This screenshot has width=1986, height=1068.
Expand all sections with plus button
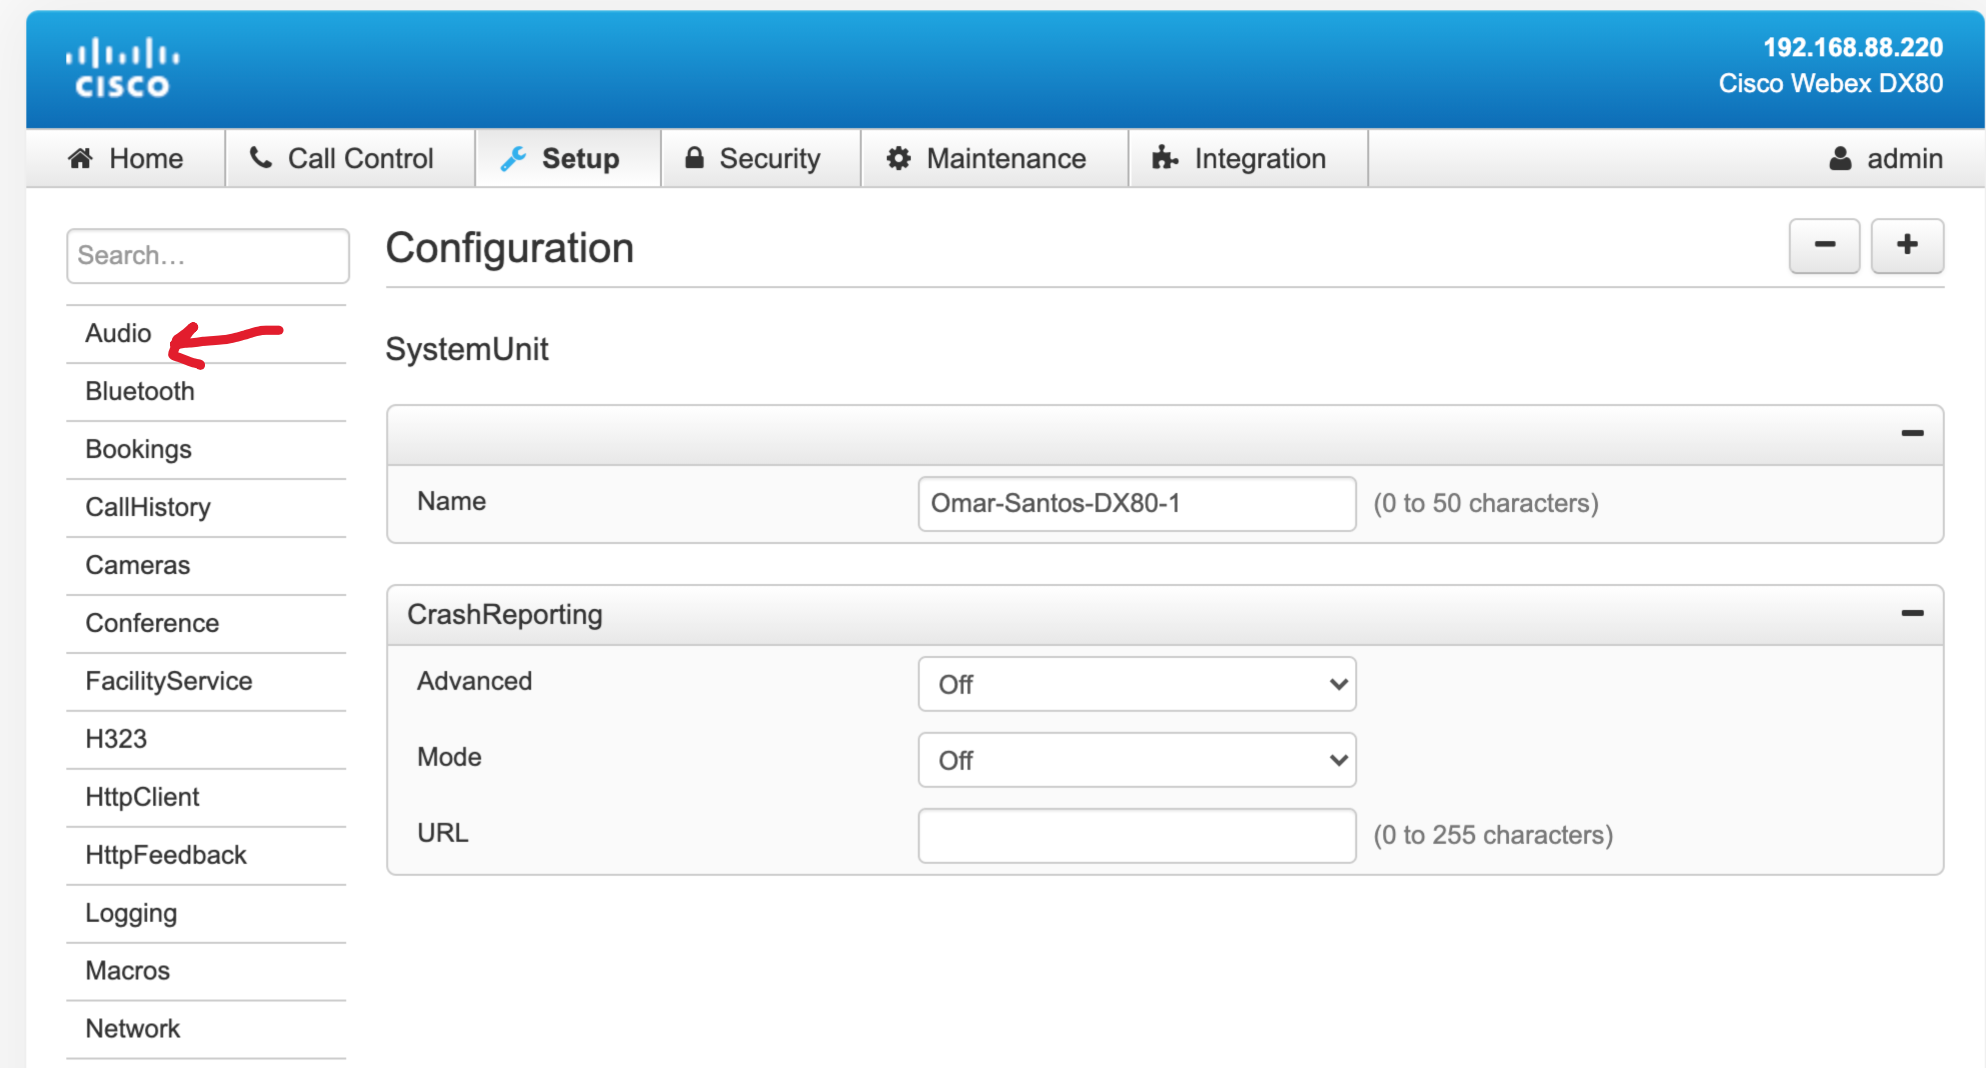[1907, 245]
